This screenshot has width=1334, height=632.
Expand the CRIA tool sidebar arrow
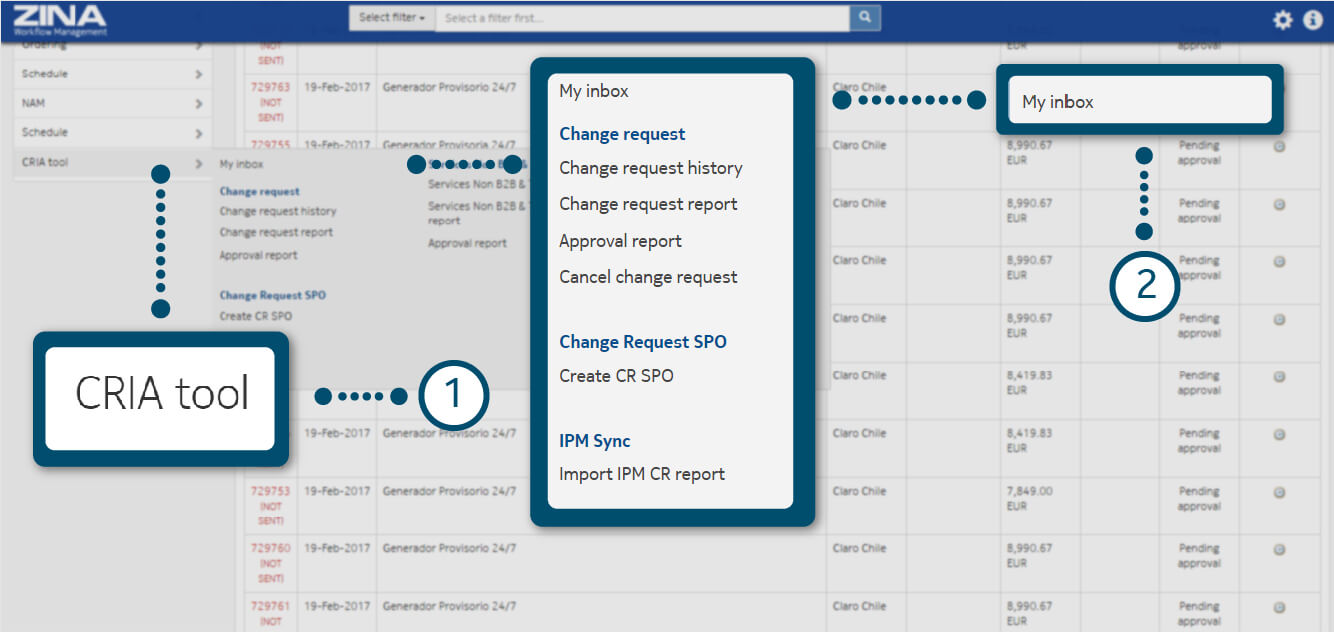click(199, 163)
